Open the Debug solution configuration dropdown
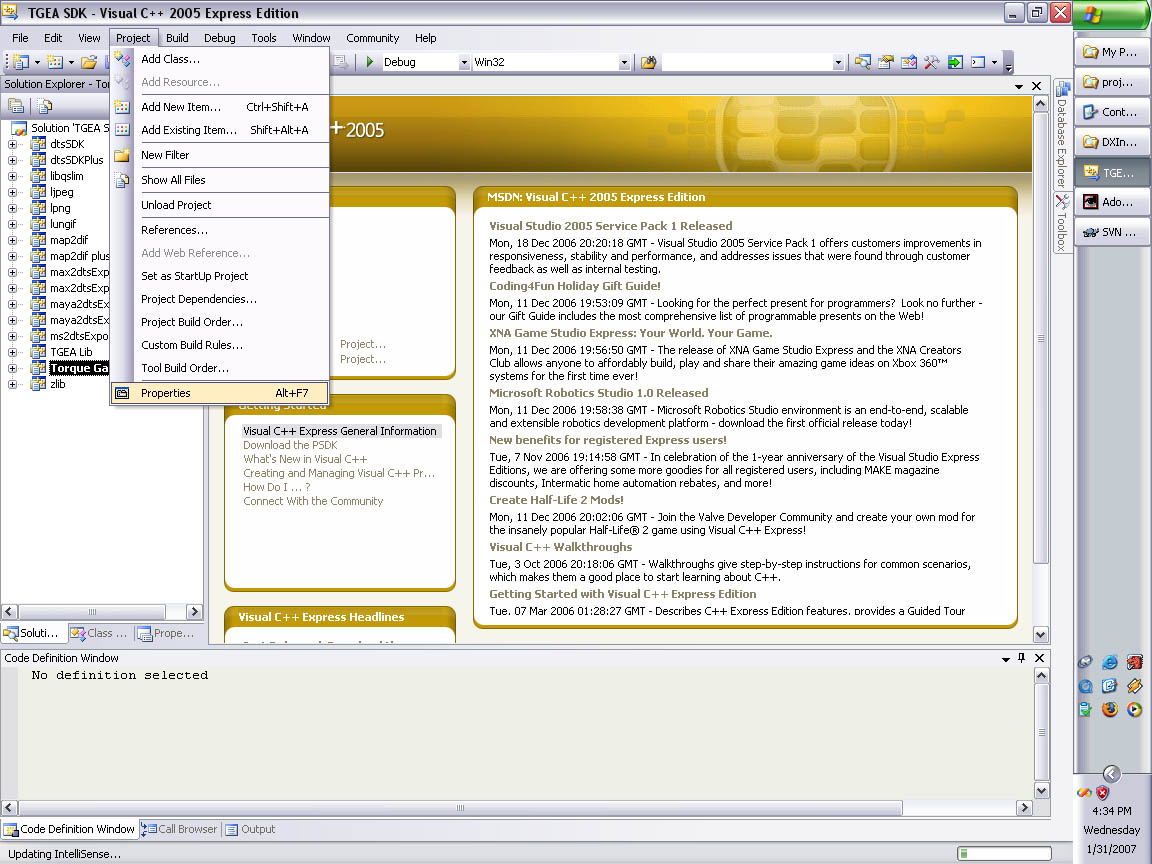This screenshot has height=864, width=1152. 464,62
